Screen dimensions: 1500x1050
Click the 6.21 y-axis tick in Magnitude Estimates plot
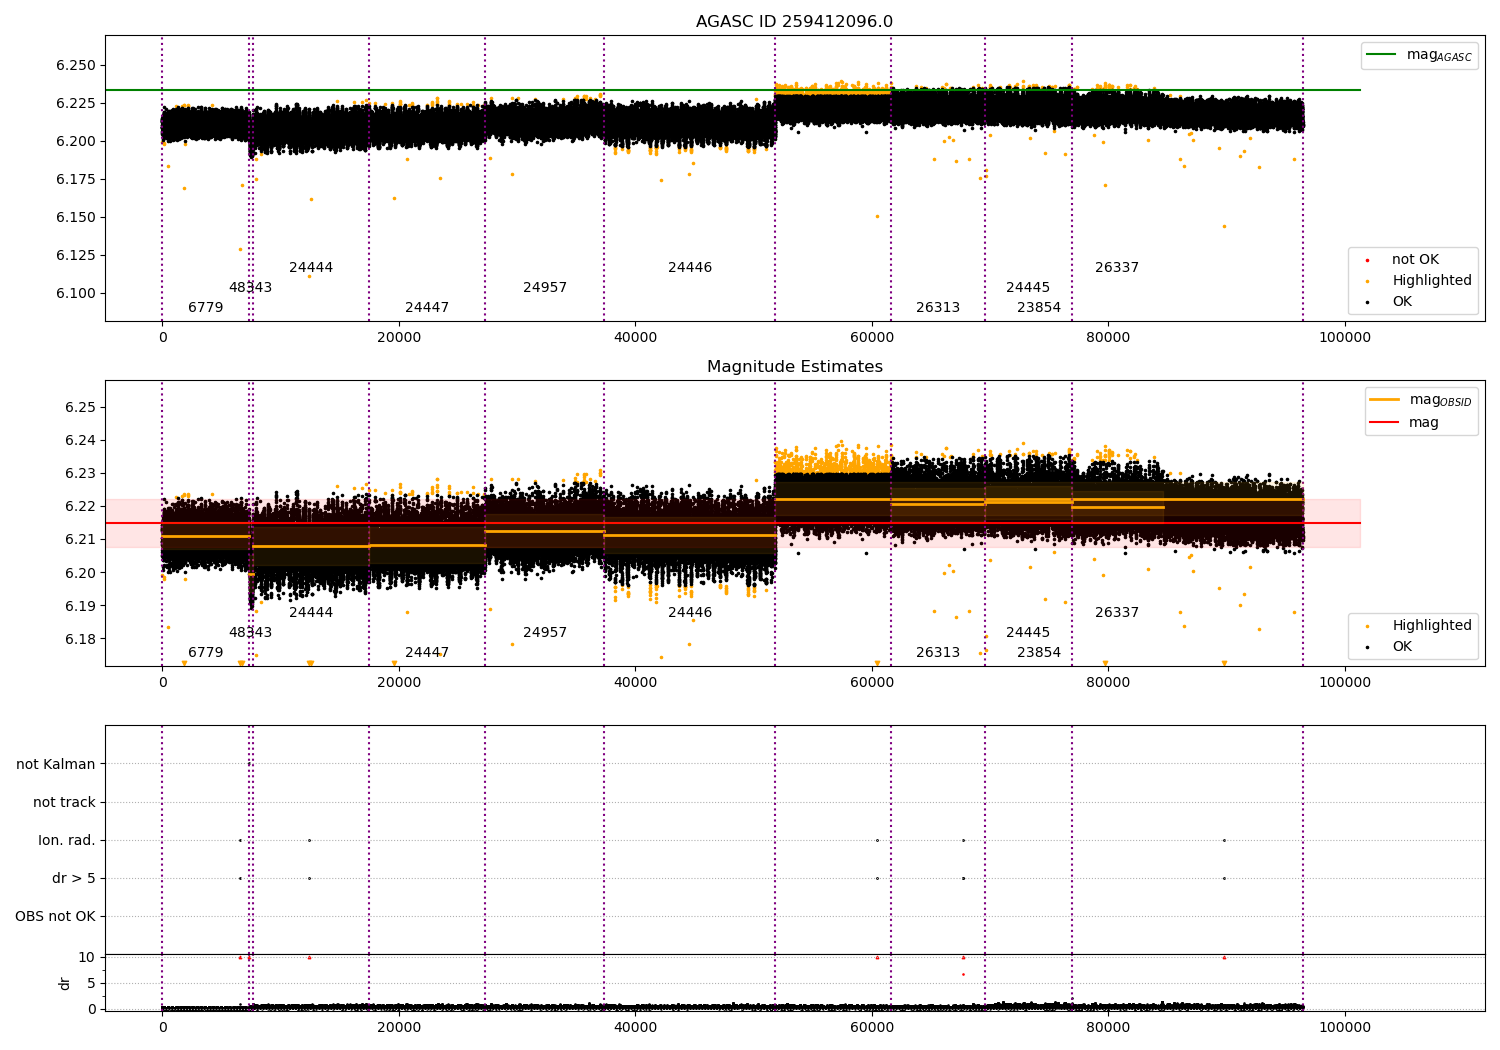[x=80, y=540]
